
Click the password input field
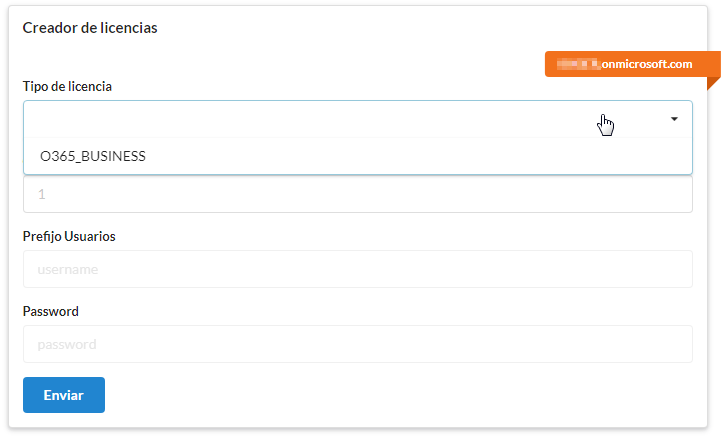[358, 344]
